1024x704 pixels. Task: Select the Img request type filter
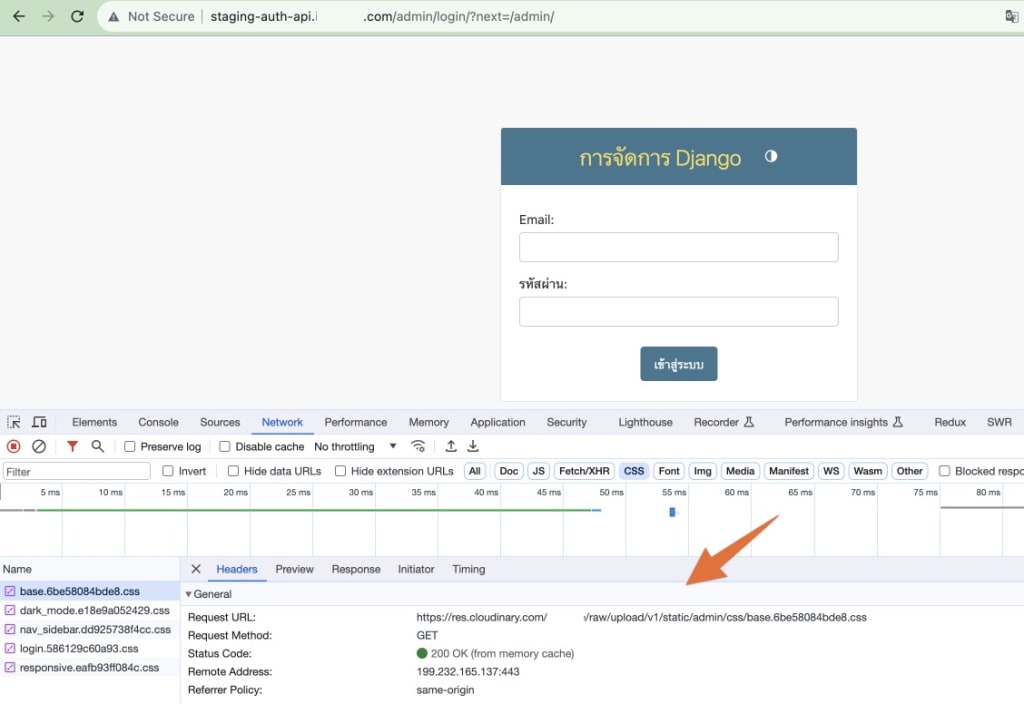click(703, 471)
